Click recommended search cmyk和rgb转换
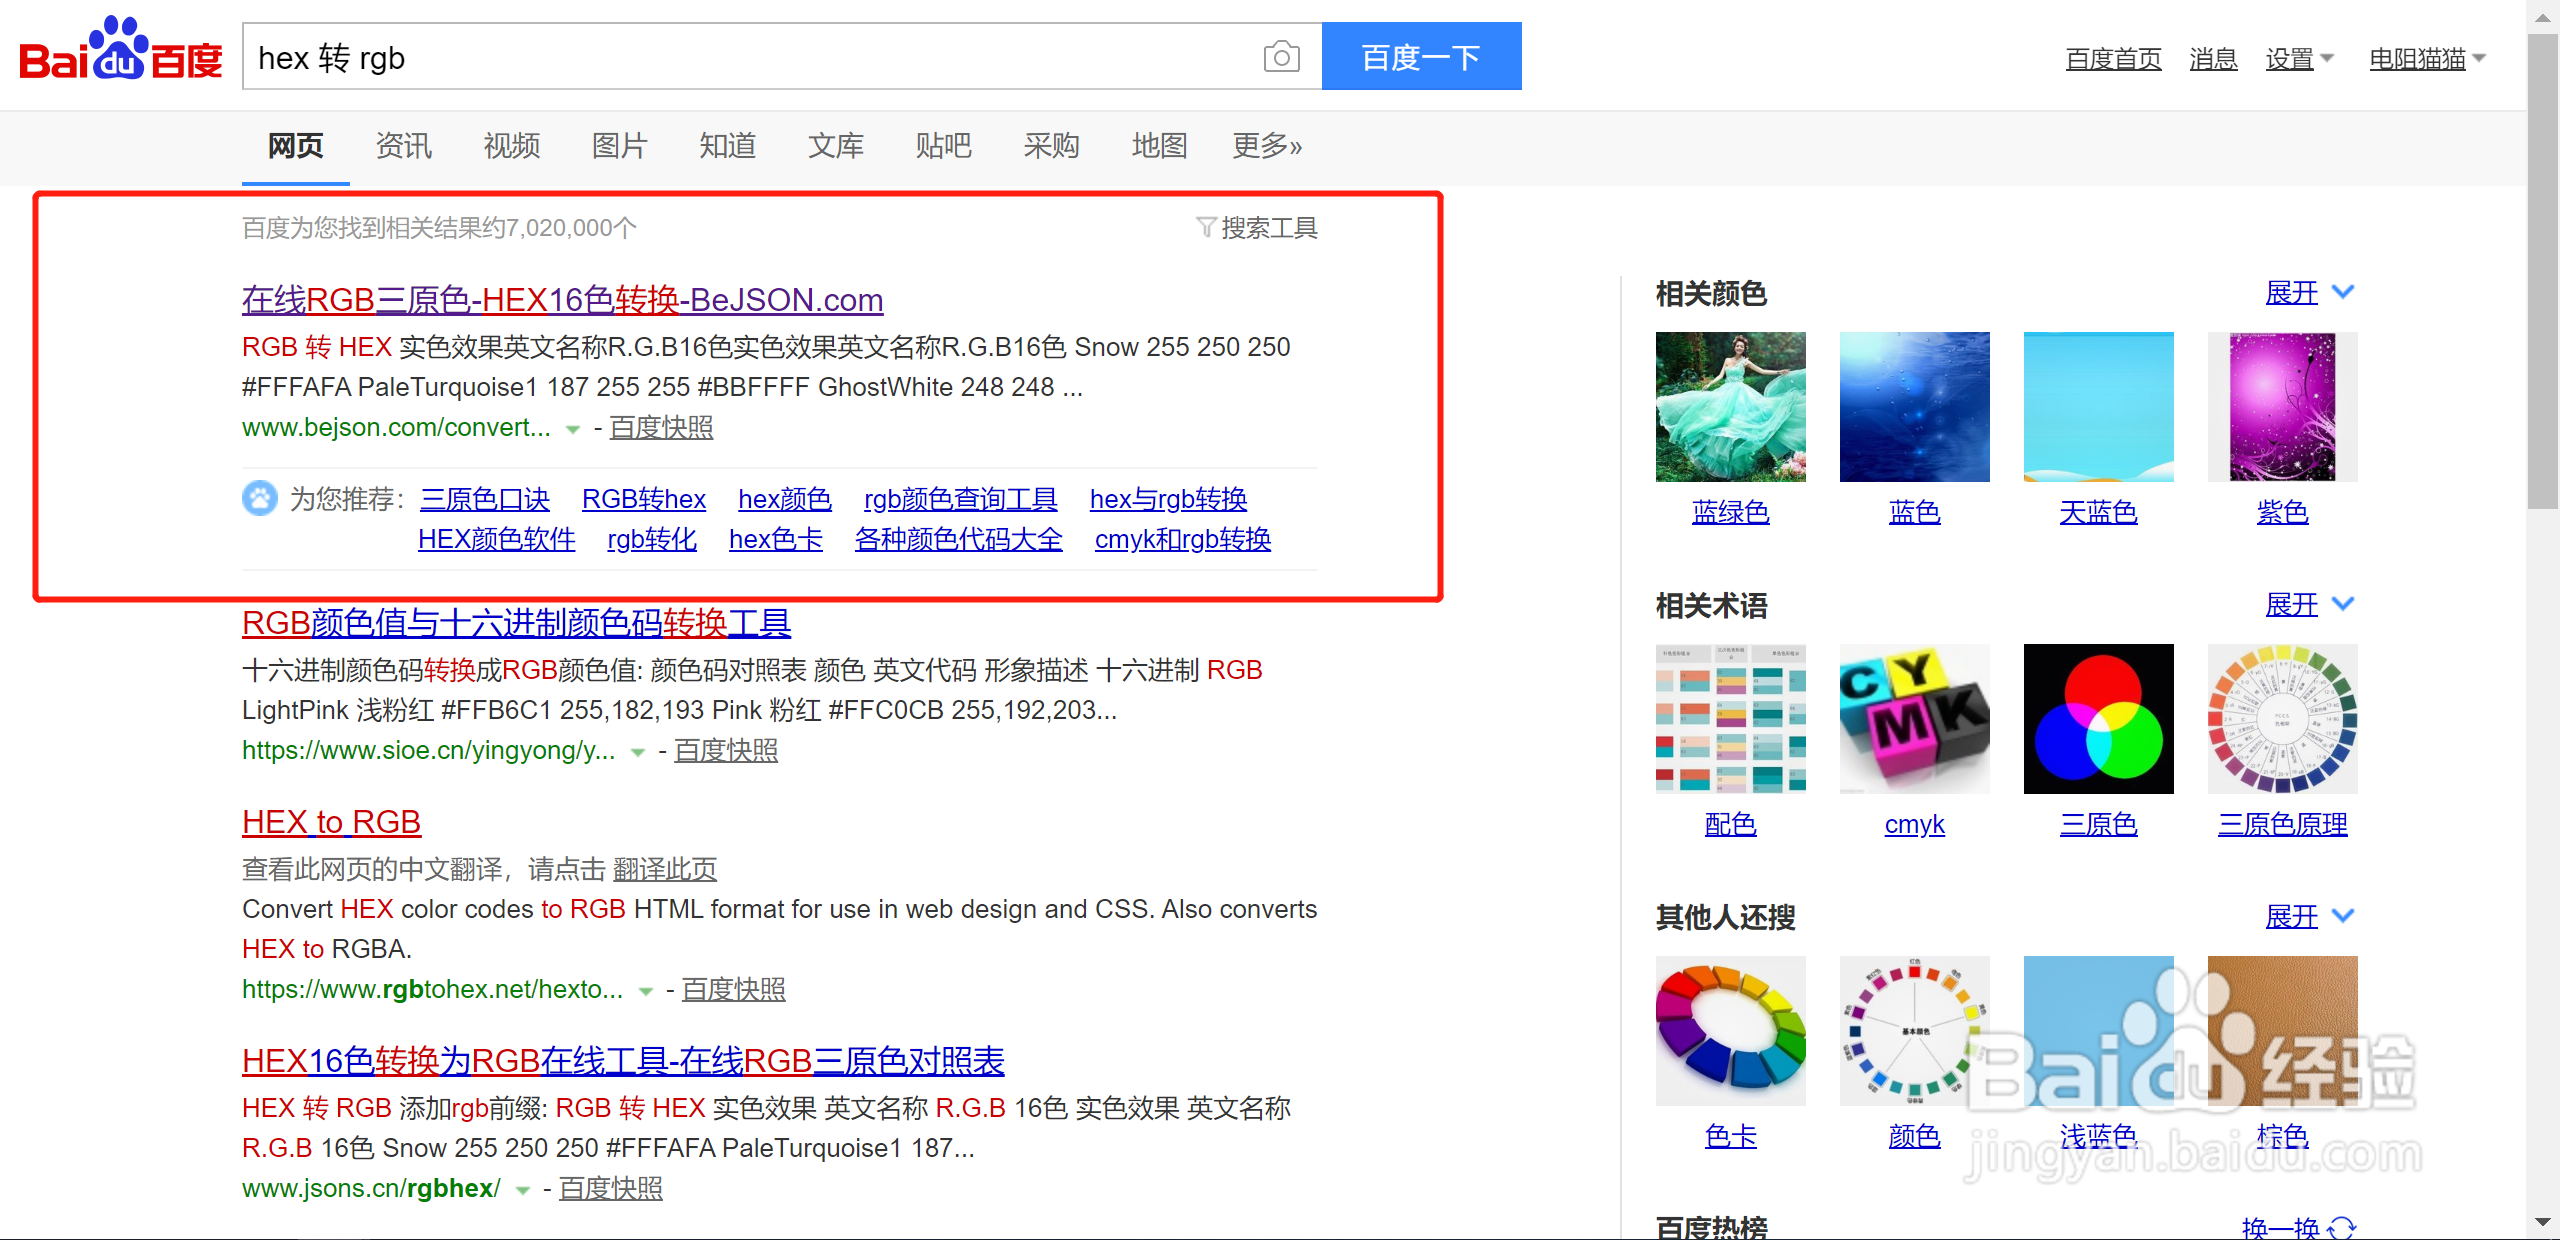This screenshot has width=2560, height=1240. [1183, 538]
